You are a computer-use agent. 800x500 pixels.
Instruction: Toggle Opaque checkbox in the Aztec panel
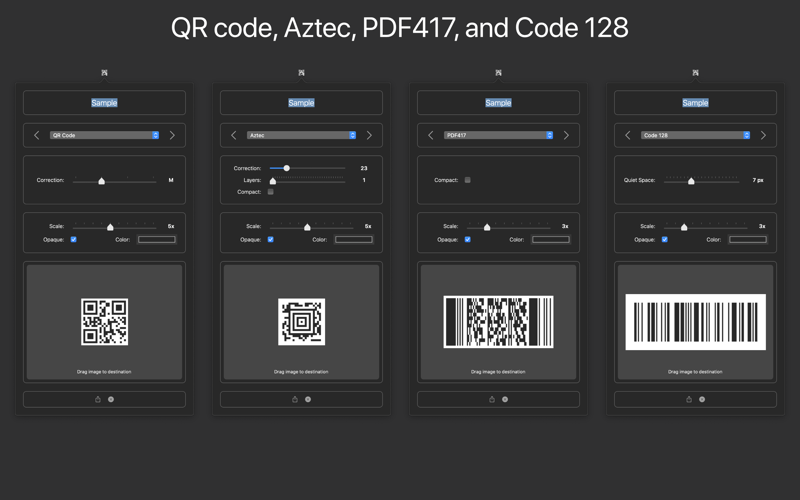tap(270, 239)
